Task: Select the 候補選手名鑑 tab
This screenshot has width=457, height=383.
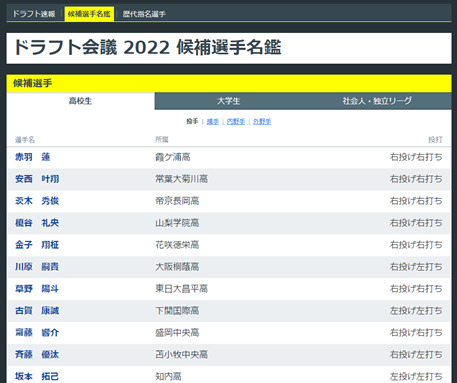Action: [89, 14]
